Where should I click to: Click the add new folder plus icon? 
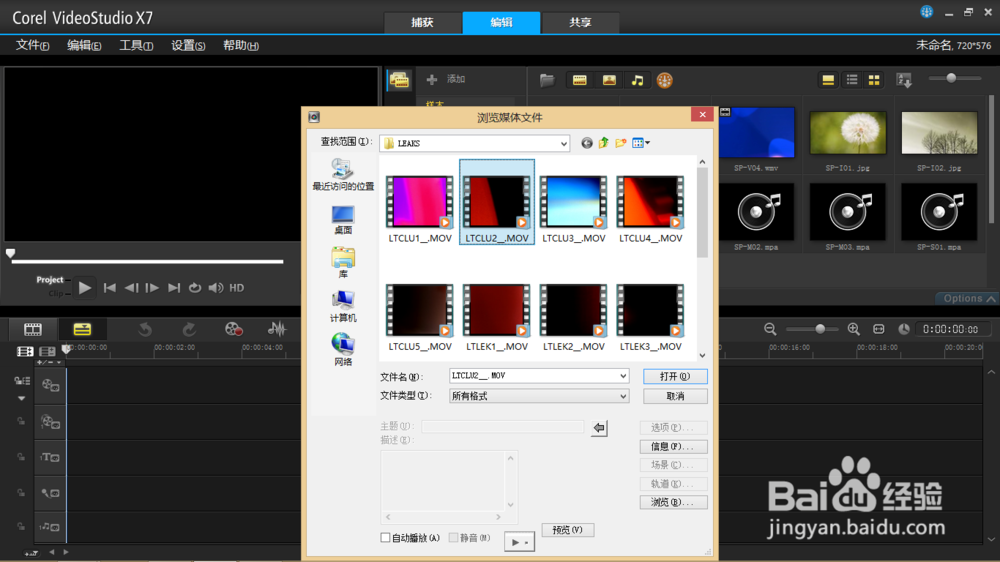coord(432,79)
